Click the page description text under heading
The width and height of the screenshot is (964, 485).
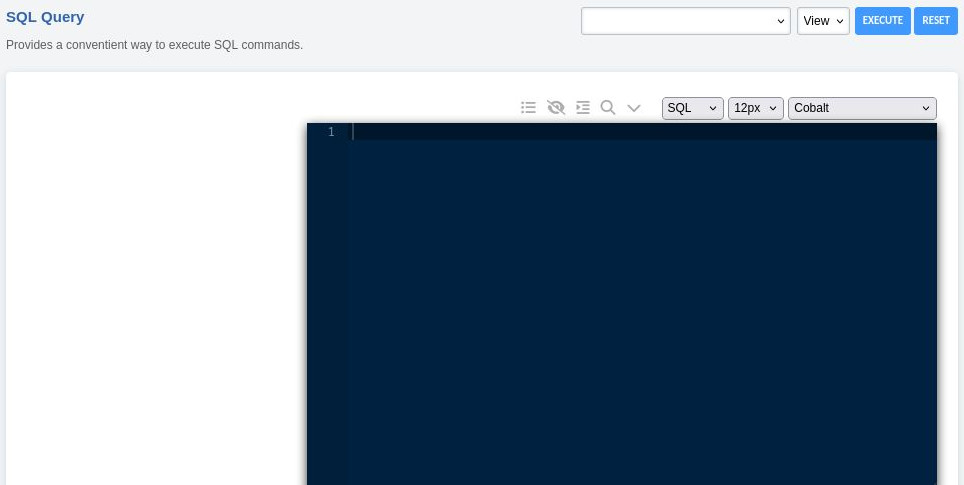[x=154, y=45]
